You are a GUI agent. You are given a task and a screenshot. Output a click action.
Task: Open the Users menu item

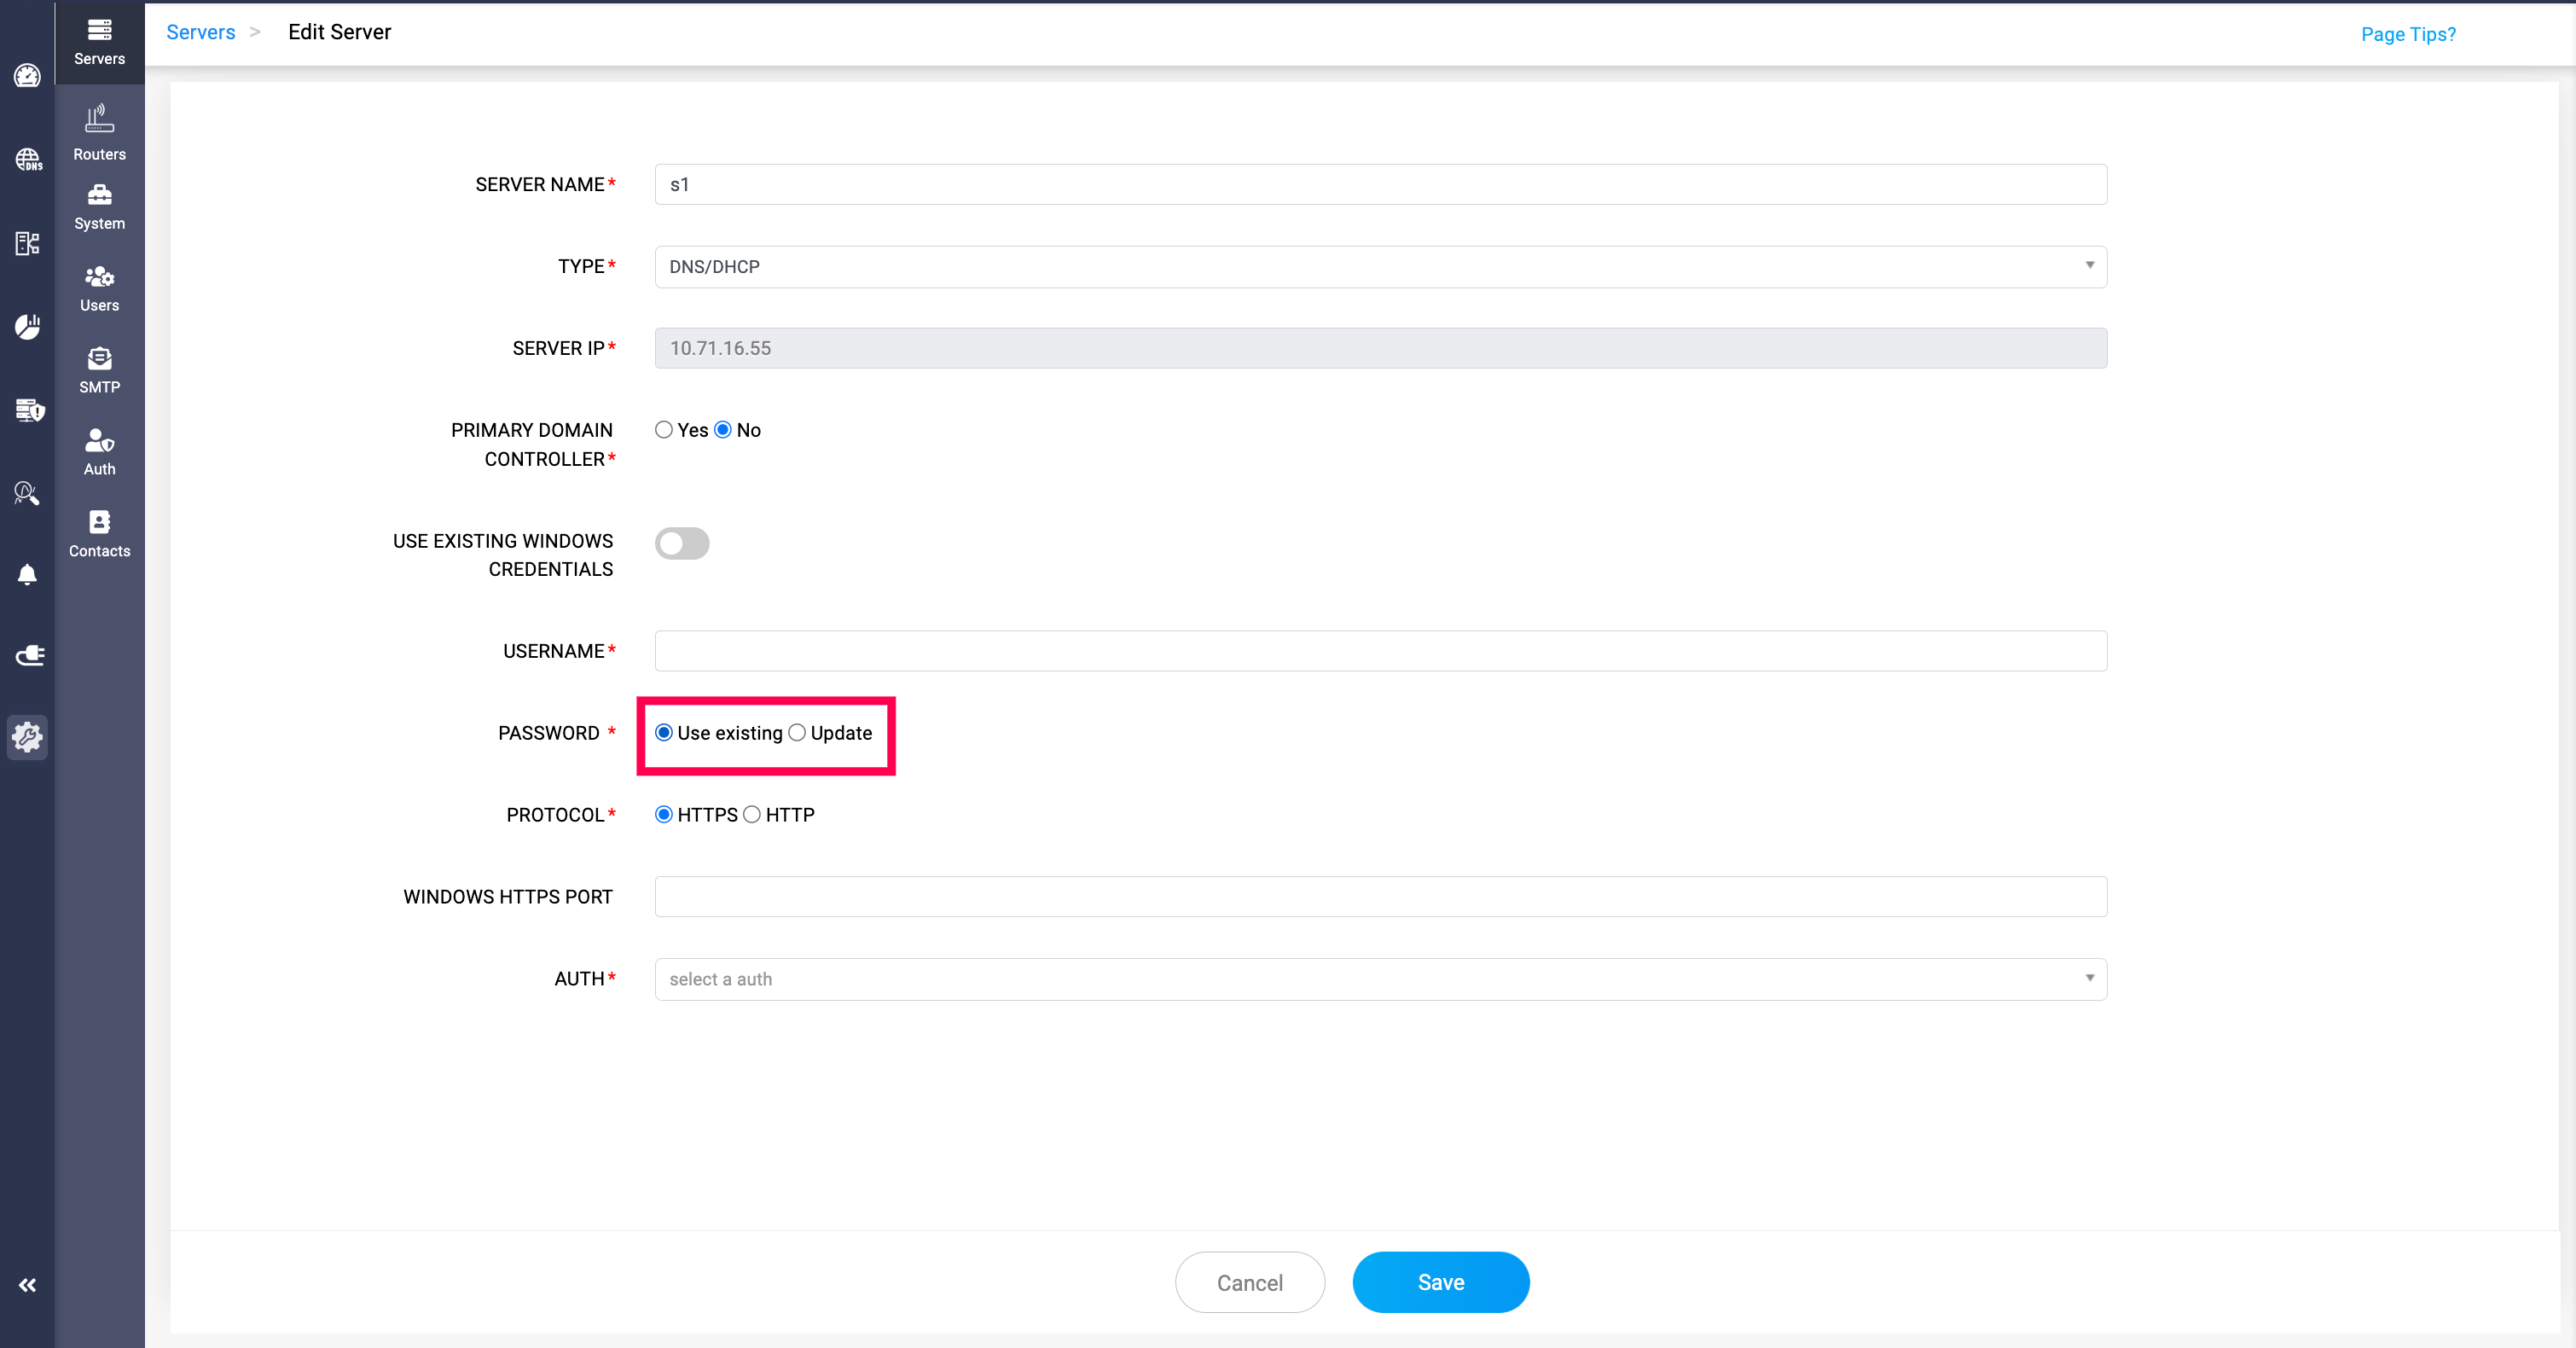(x=99, y=288)
